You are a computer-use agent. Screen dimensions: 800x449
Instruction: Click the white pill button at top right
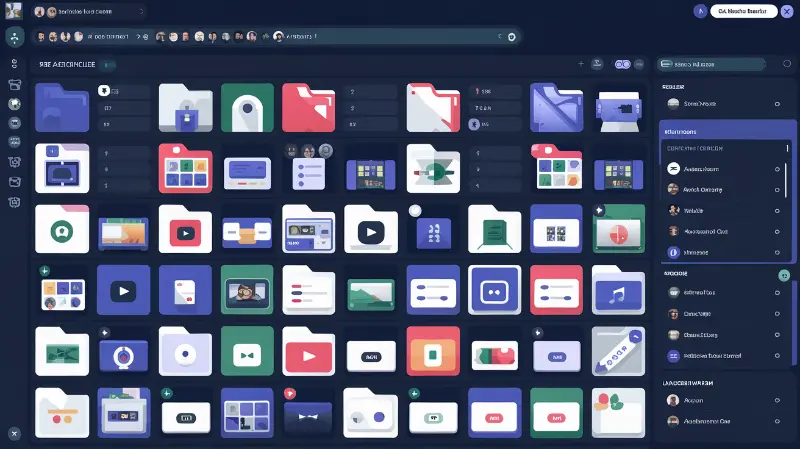coord(743,11)
